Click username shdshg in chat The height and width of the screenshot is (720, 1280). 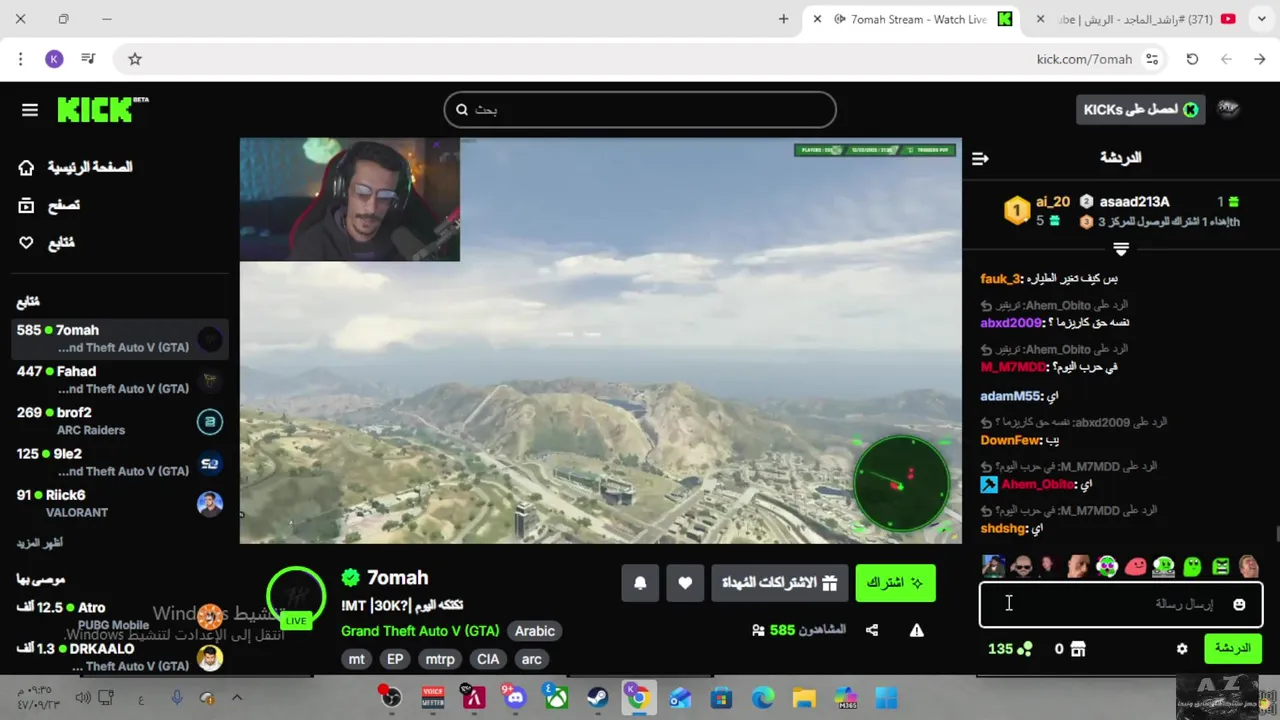1004,529
